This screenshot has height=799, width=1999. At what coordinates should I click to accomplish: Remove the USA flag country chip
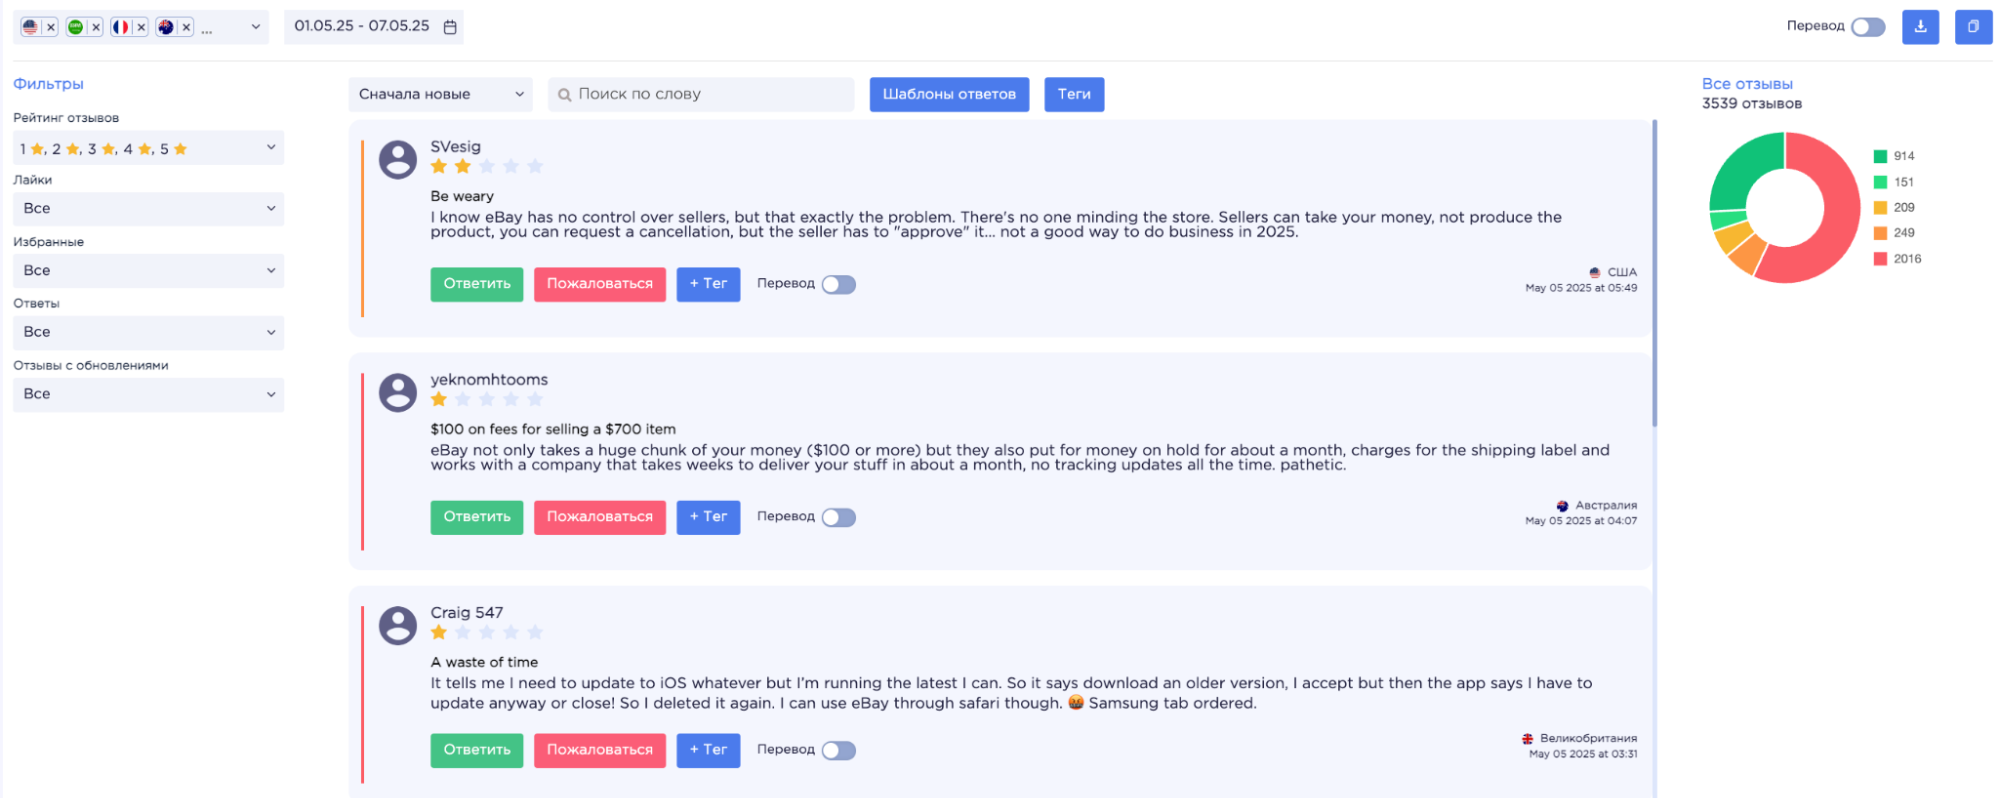point(51,27)
